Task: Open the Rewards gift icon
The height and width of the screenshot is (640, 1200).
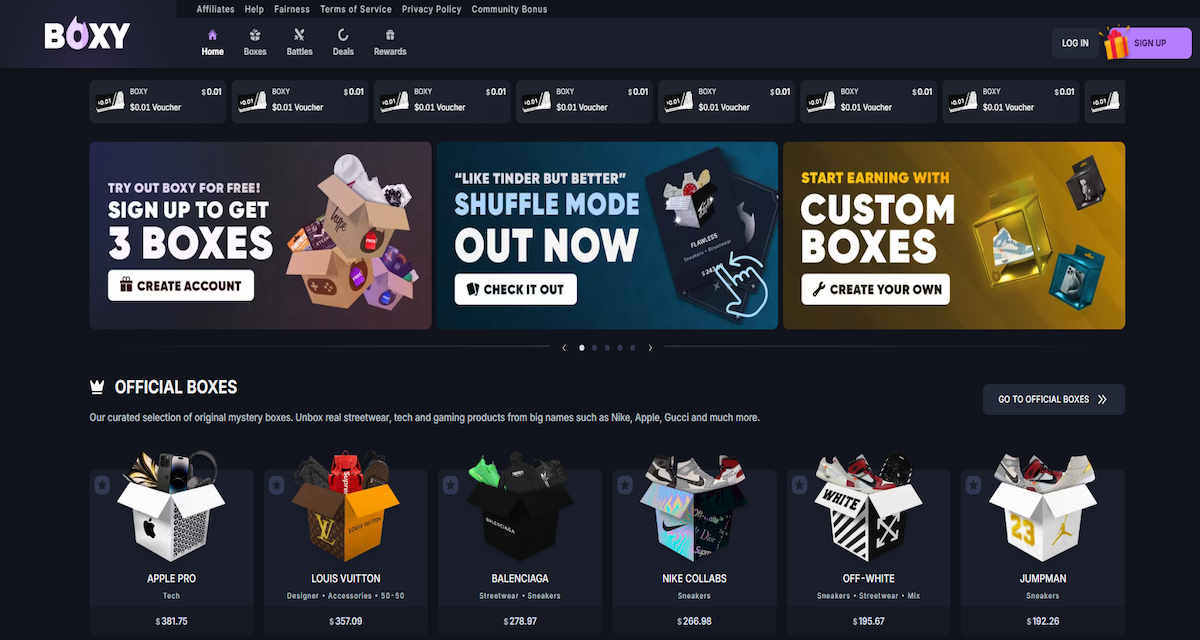Action: point(390,35)
